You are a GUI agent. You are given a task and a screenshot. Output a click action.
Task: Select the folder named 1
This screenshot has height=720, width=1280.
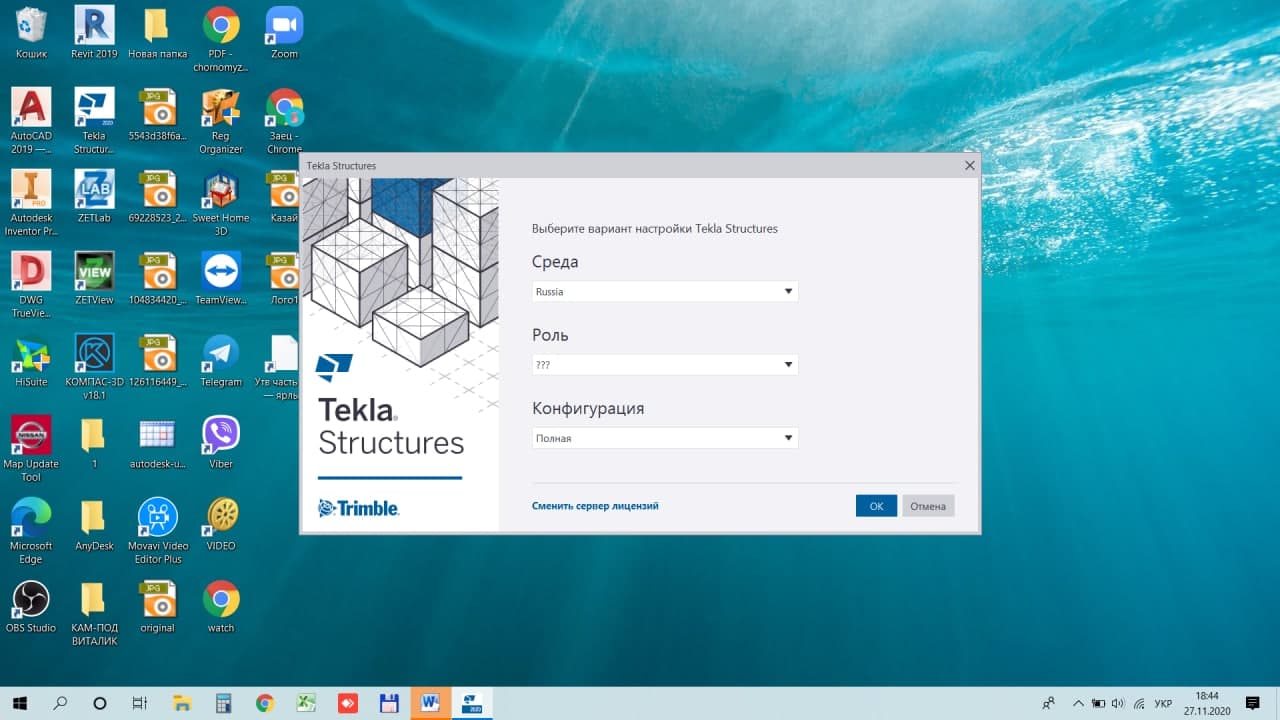pyautogui.click(x=94, y=443)
